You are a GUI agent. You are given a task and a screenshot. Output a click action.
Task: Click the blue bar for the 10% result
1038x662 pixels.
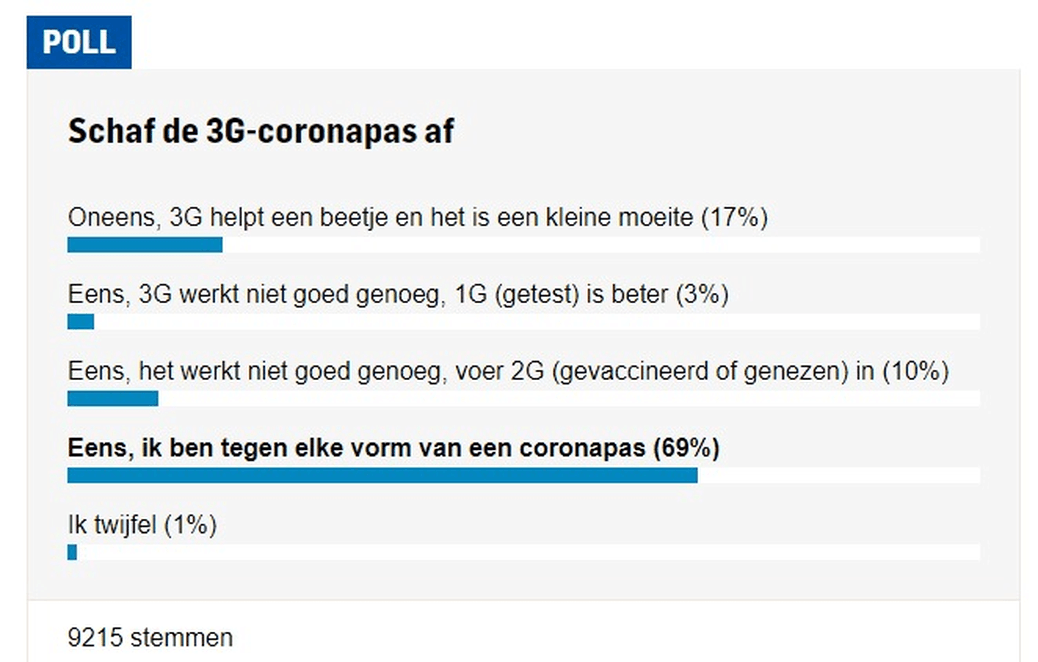112,399
